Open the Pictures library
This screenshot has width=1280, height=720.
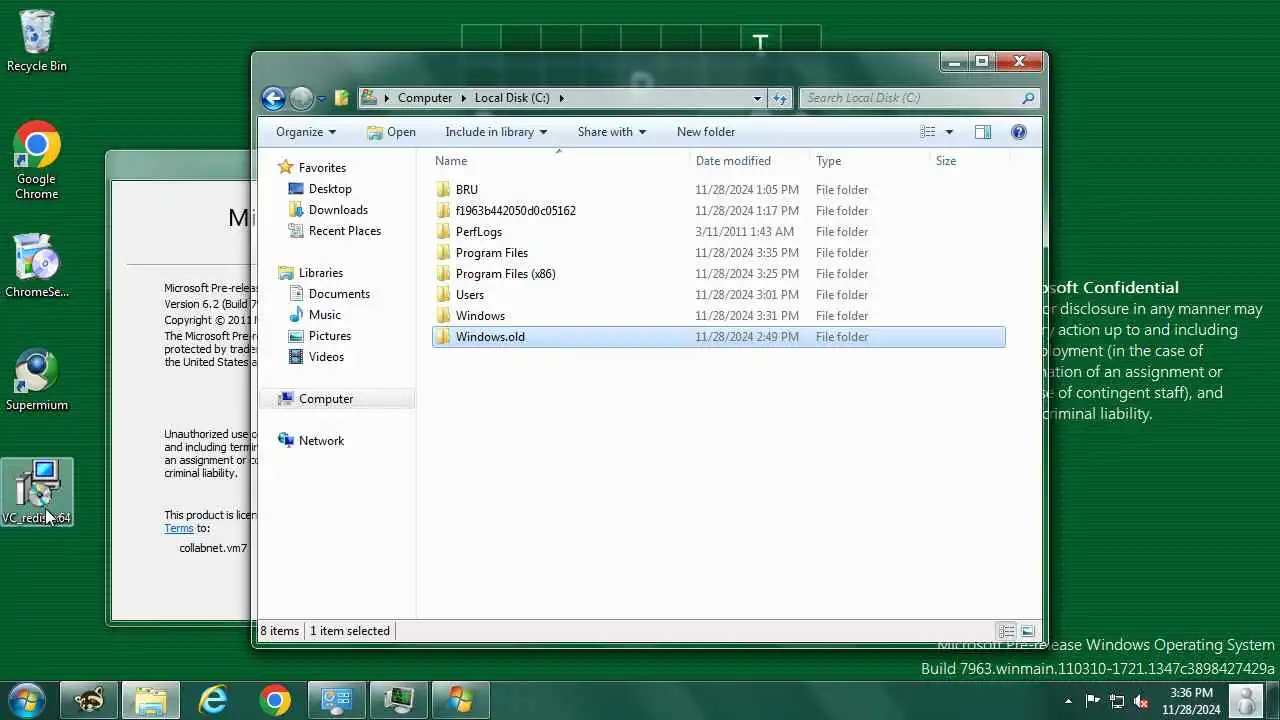[329, 336]
